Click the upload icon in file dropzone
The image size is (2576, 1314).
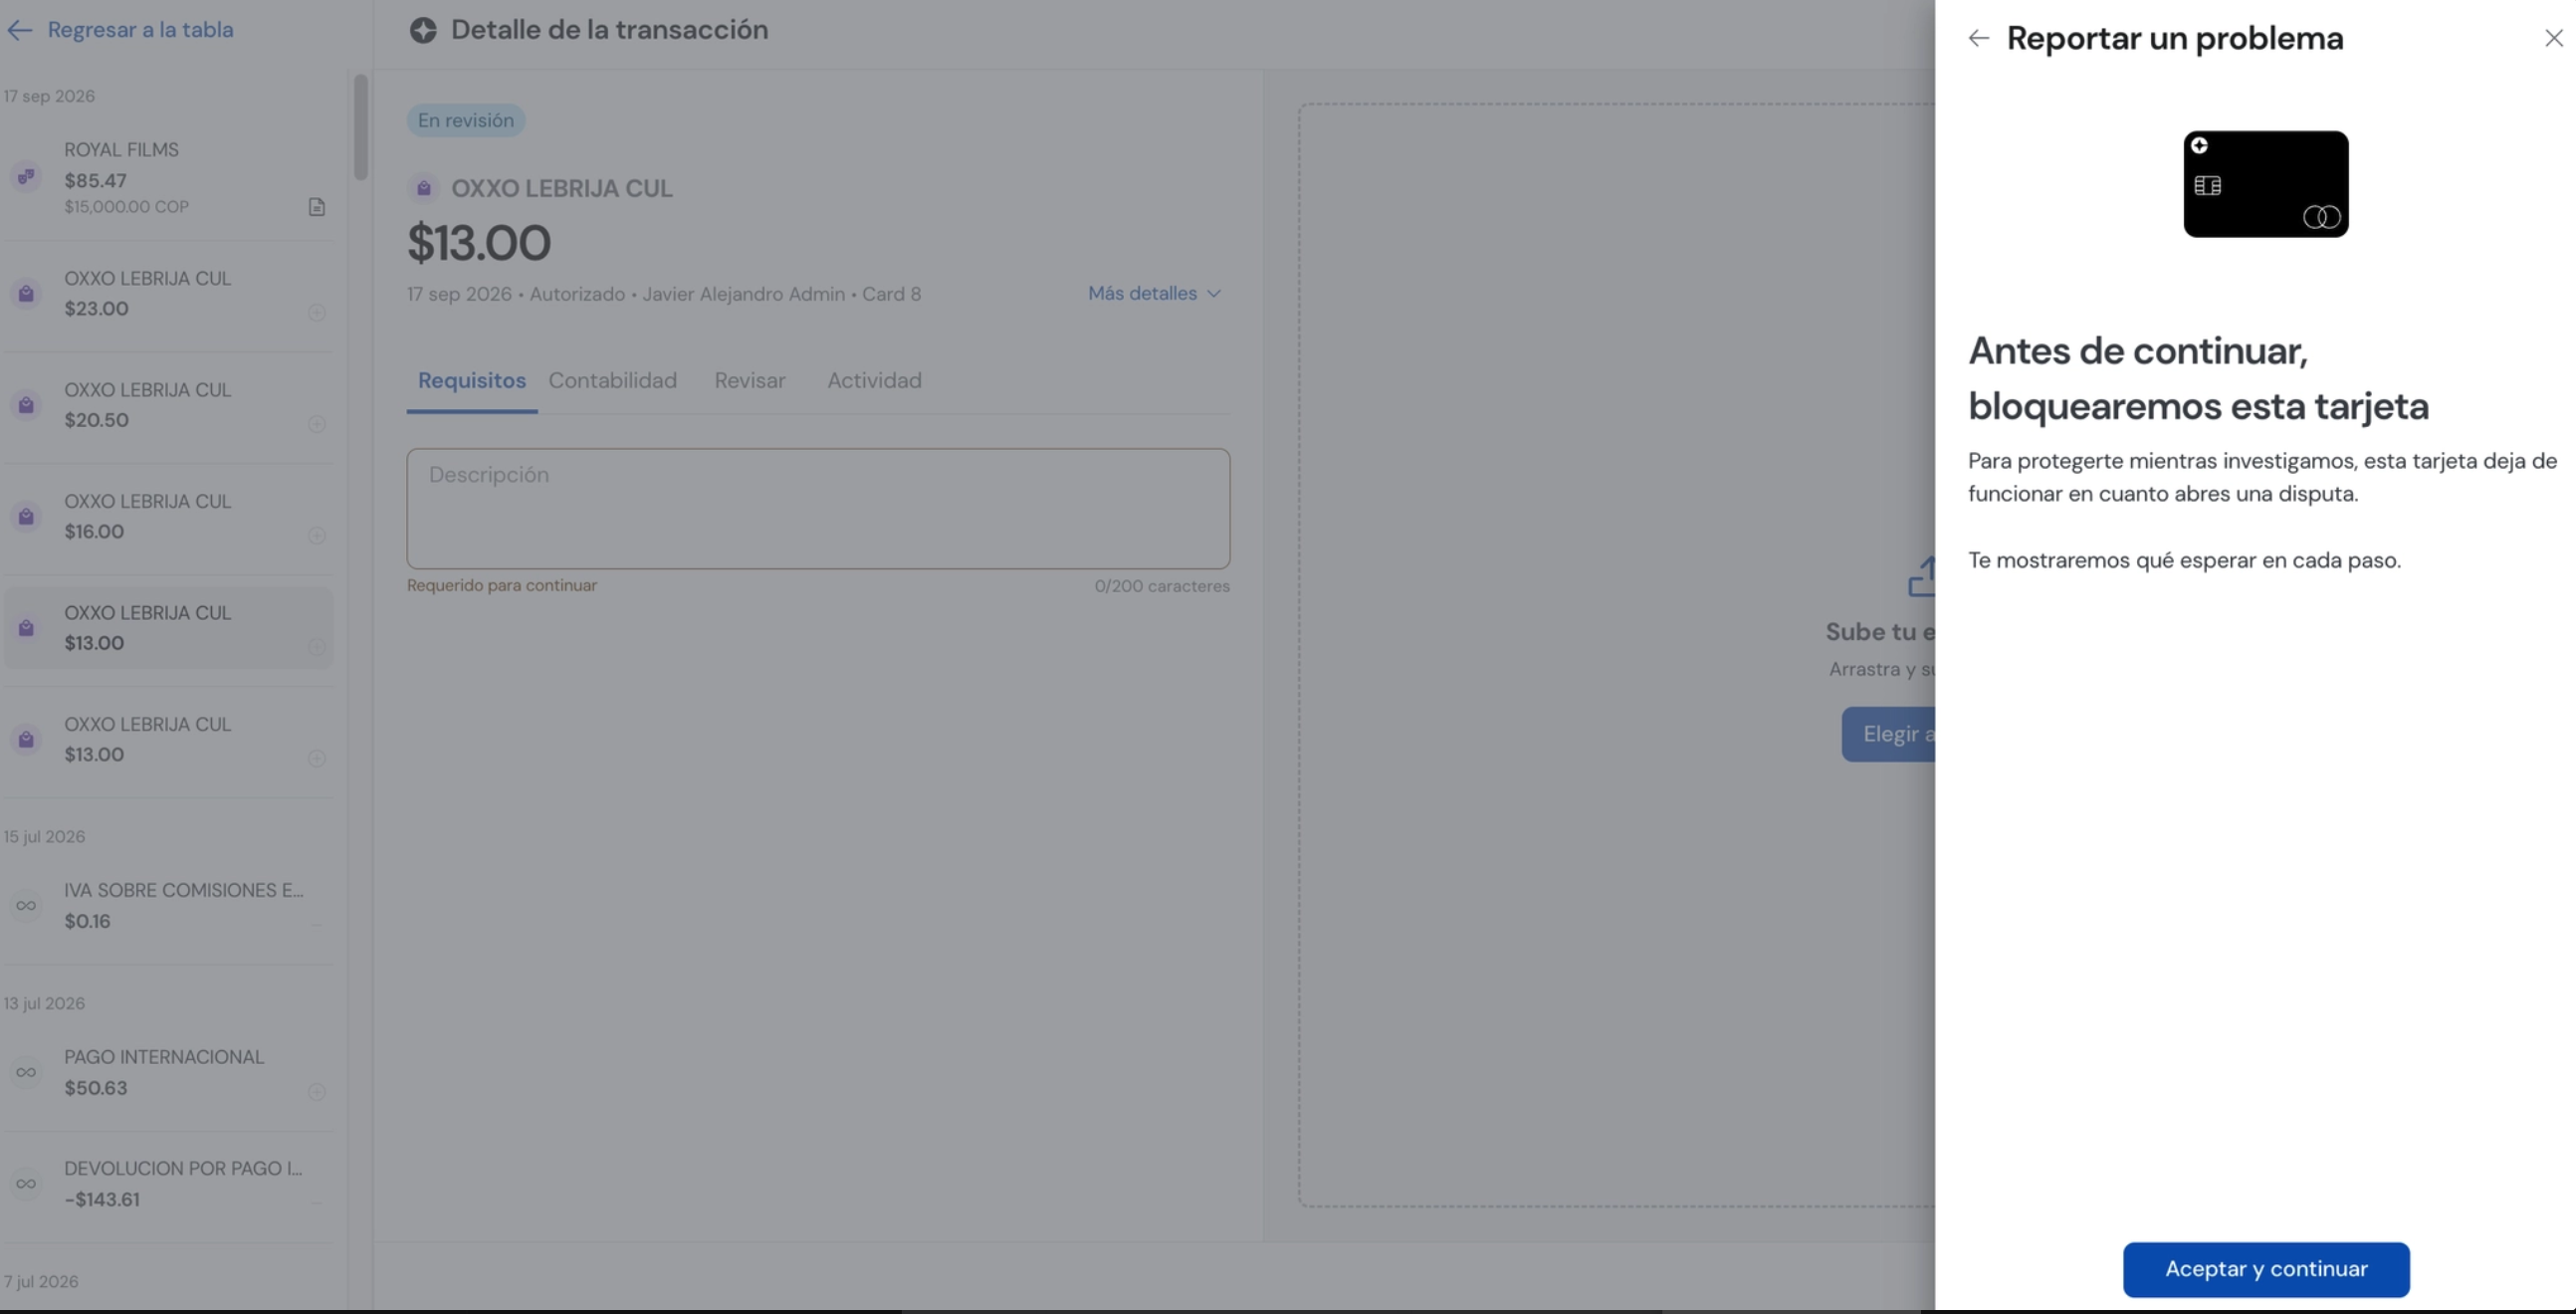click(1921, 577)
